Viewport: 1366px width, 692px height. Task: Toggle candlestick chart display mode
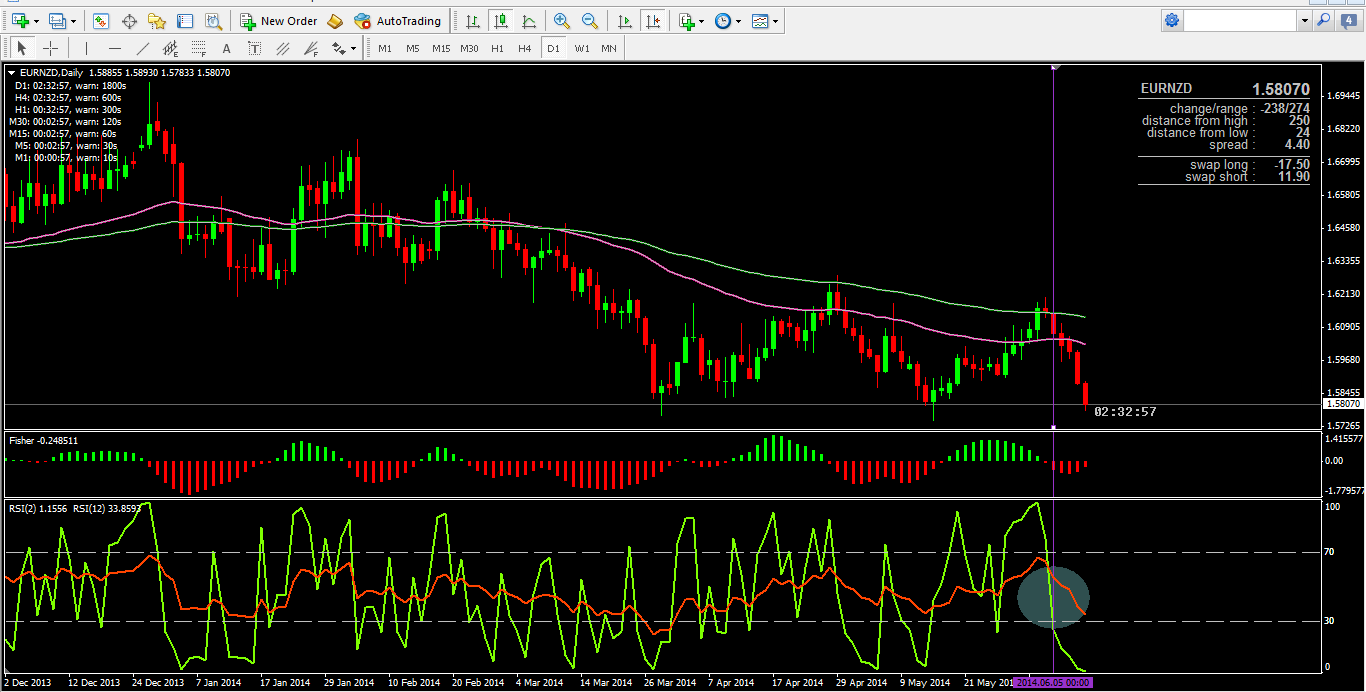pos(500,21)
